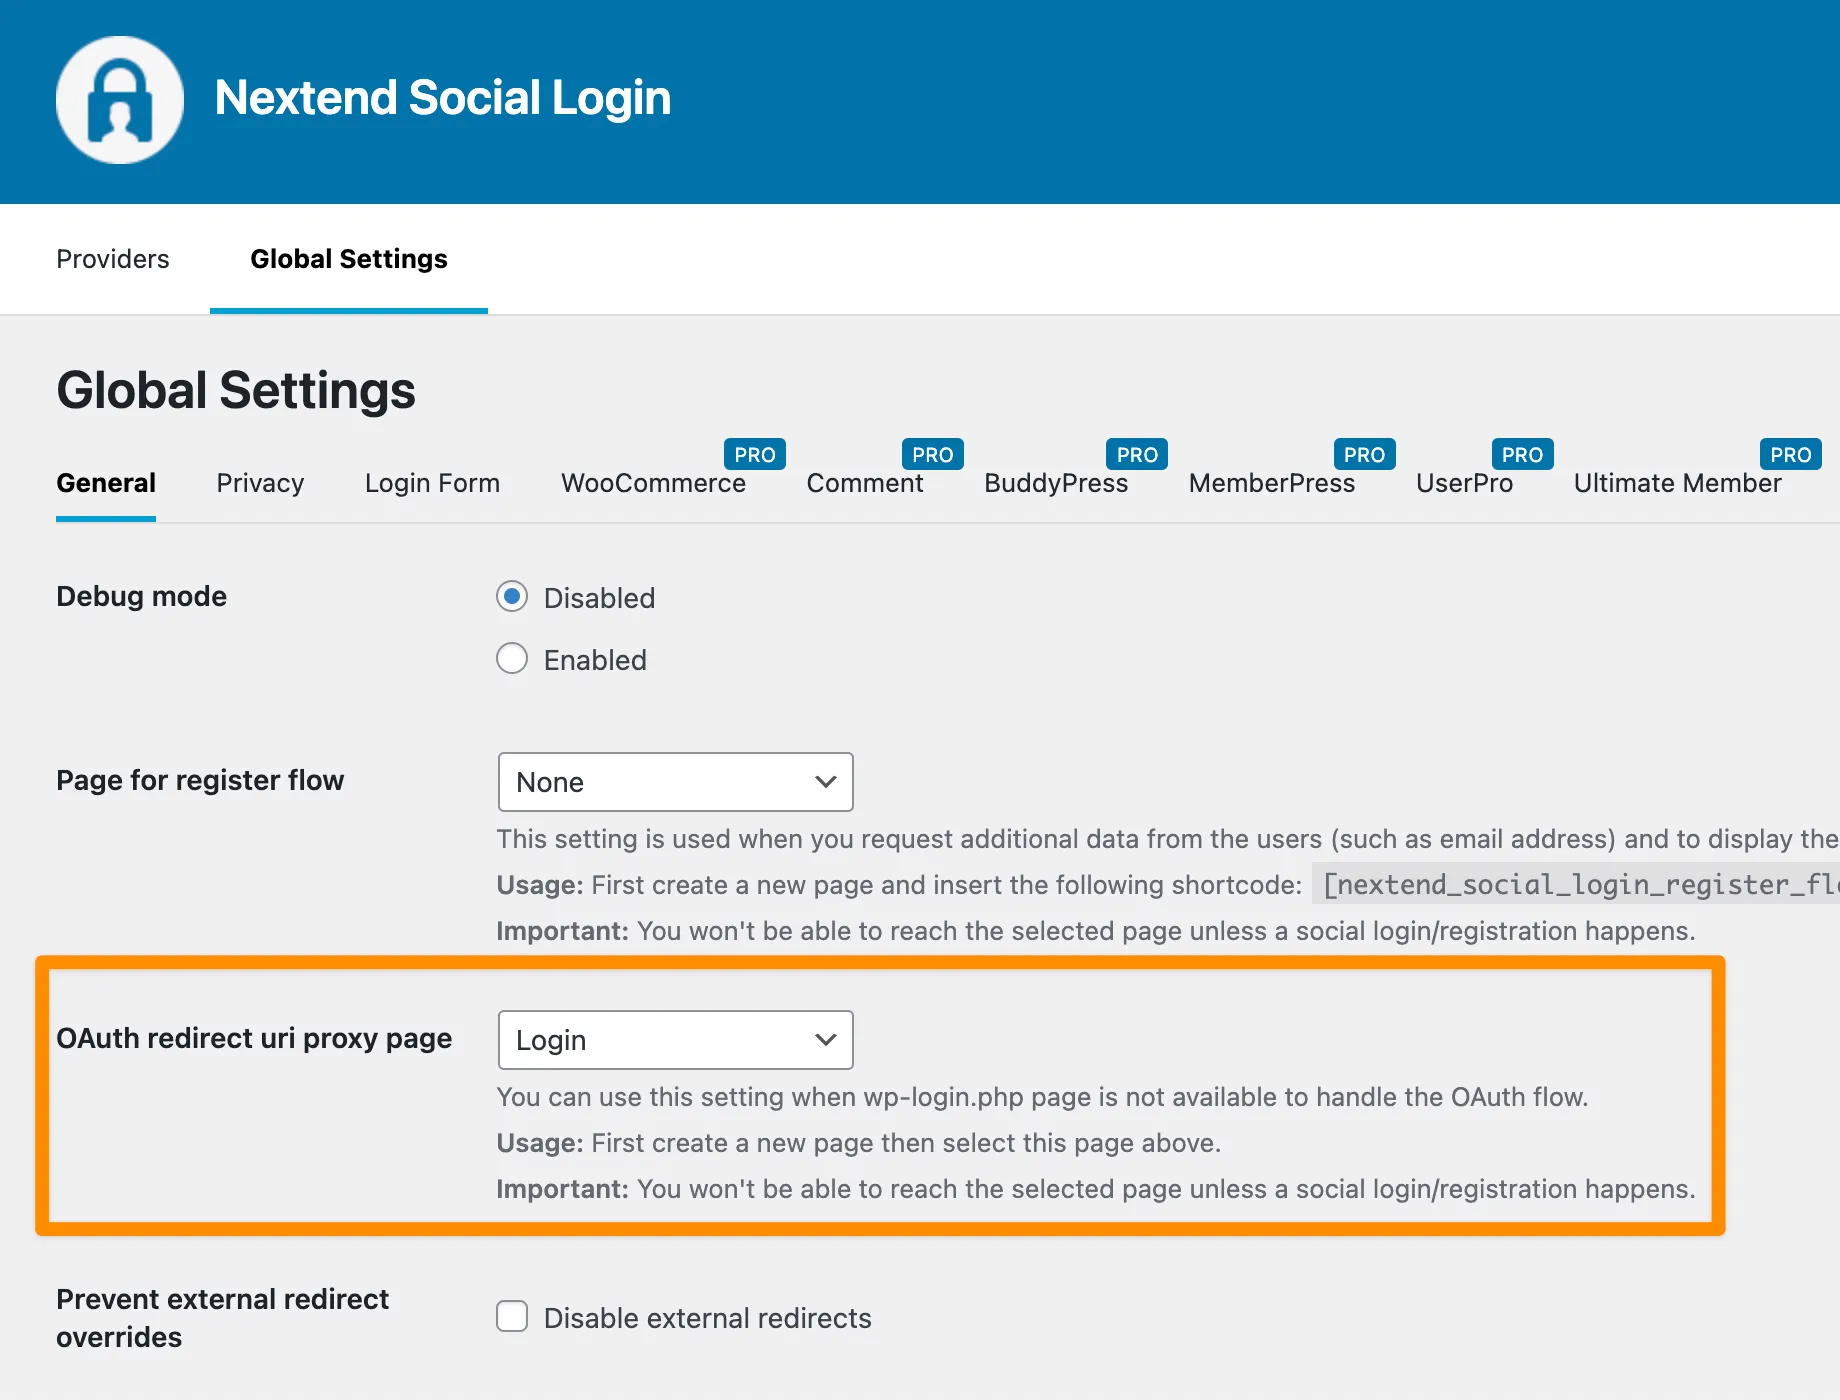
Task: Click the PRO badge on MemberPress
Action: 1364,454
